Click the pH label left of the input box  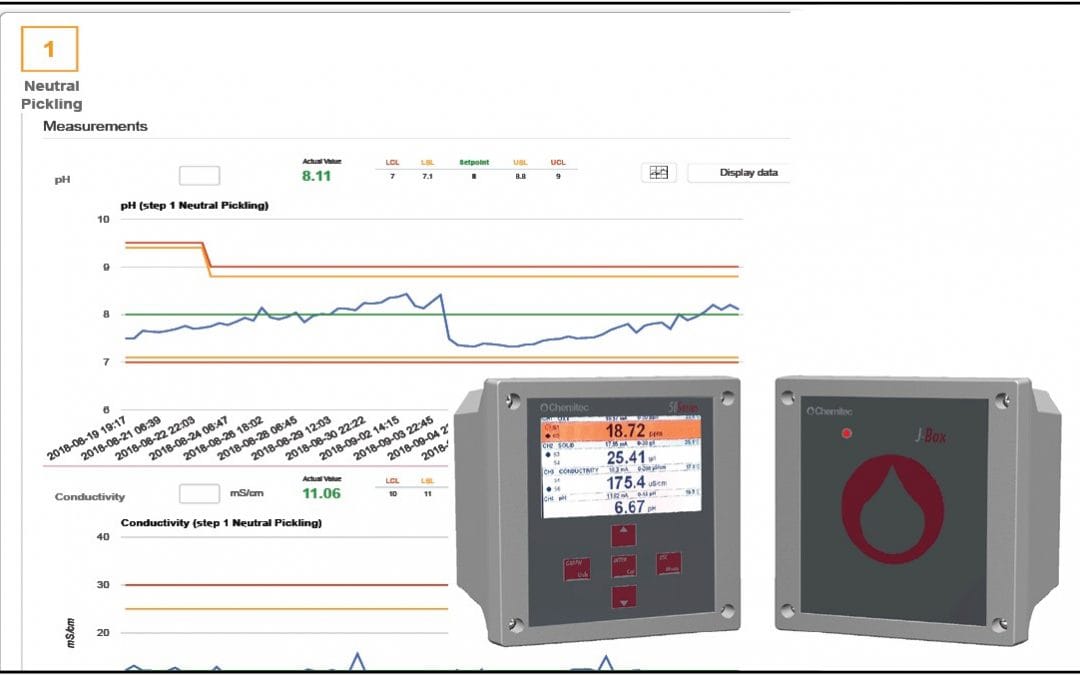click(x=62, y=180)
